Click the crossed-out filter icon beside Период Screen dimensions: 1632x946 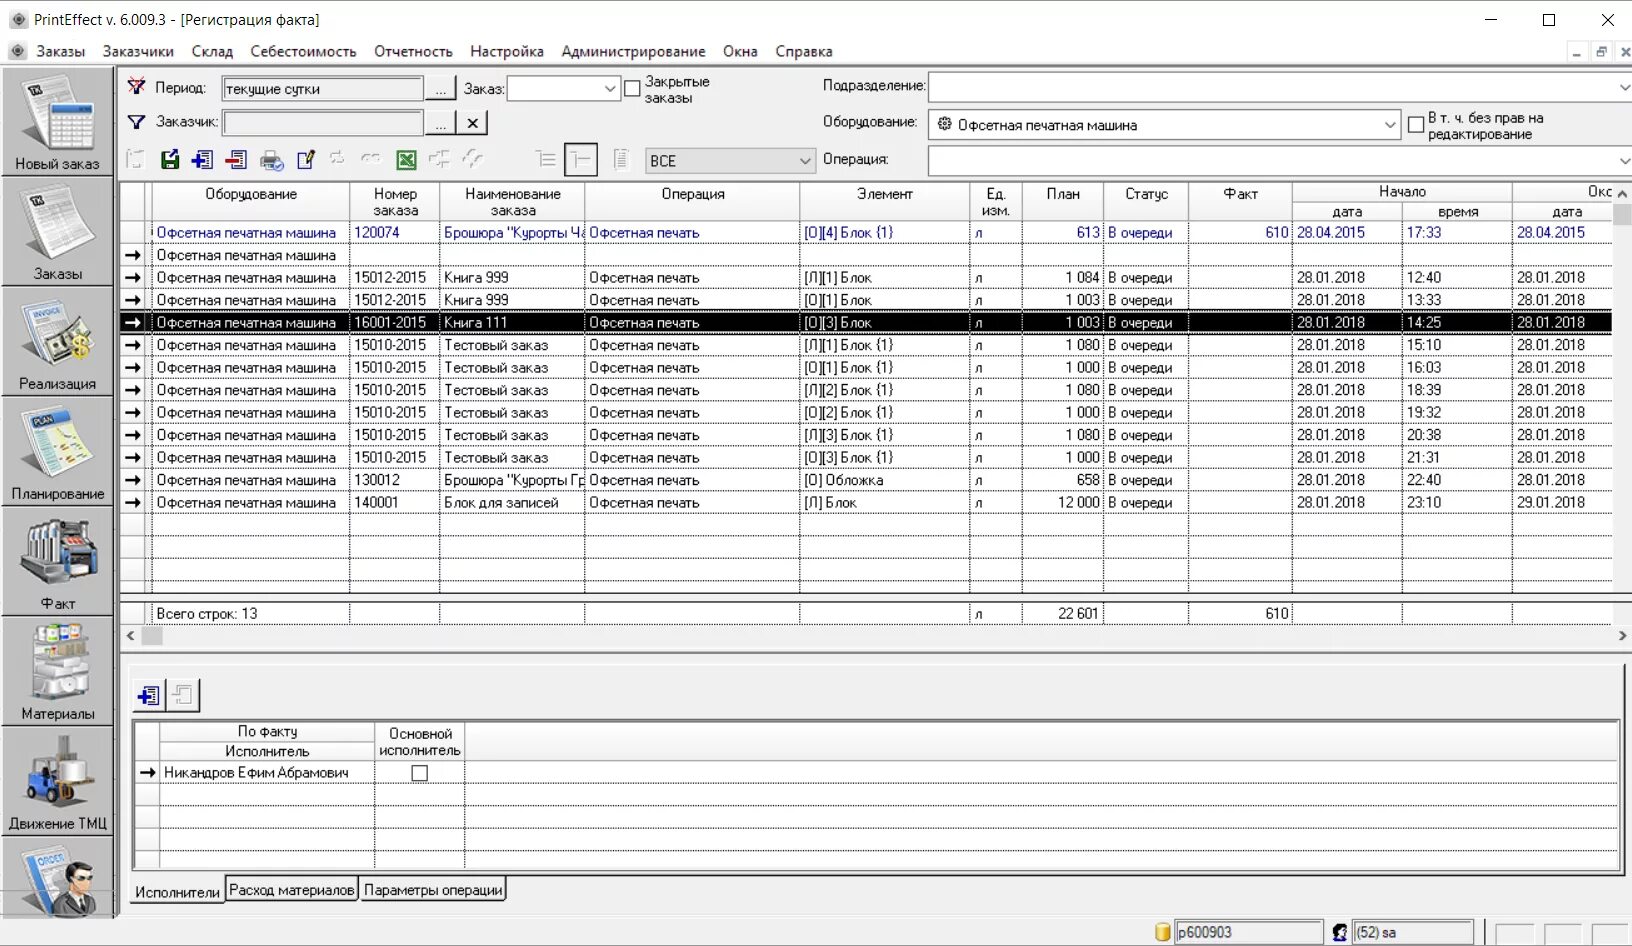[x=137, y=87]
